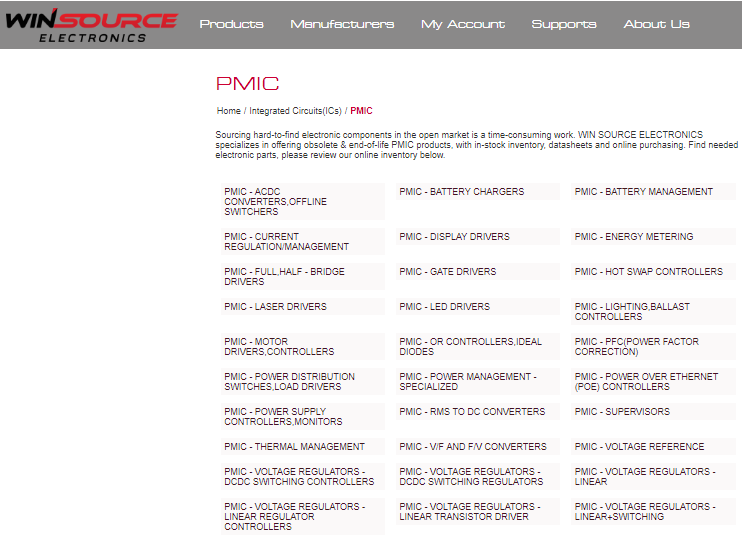Open PMIC - OR Controllers, Ideal Diodes
This screenshot has width=744, height=536.
point(478,347)
